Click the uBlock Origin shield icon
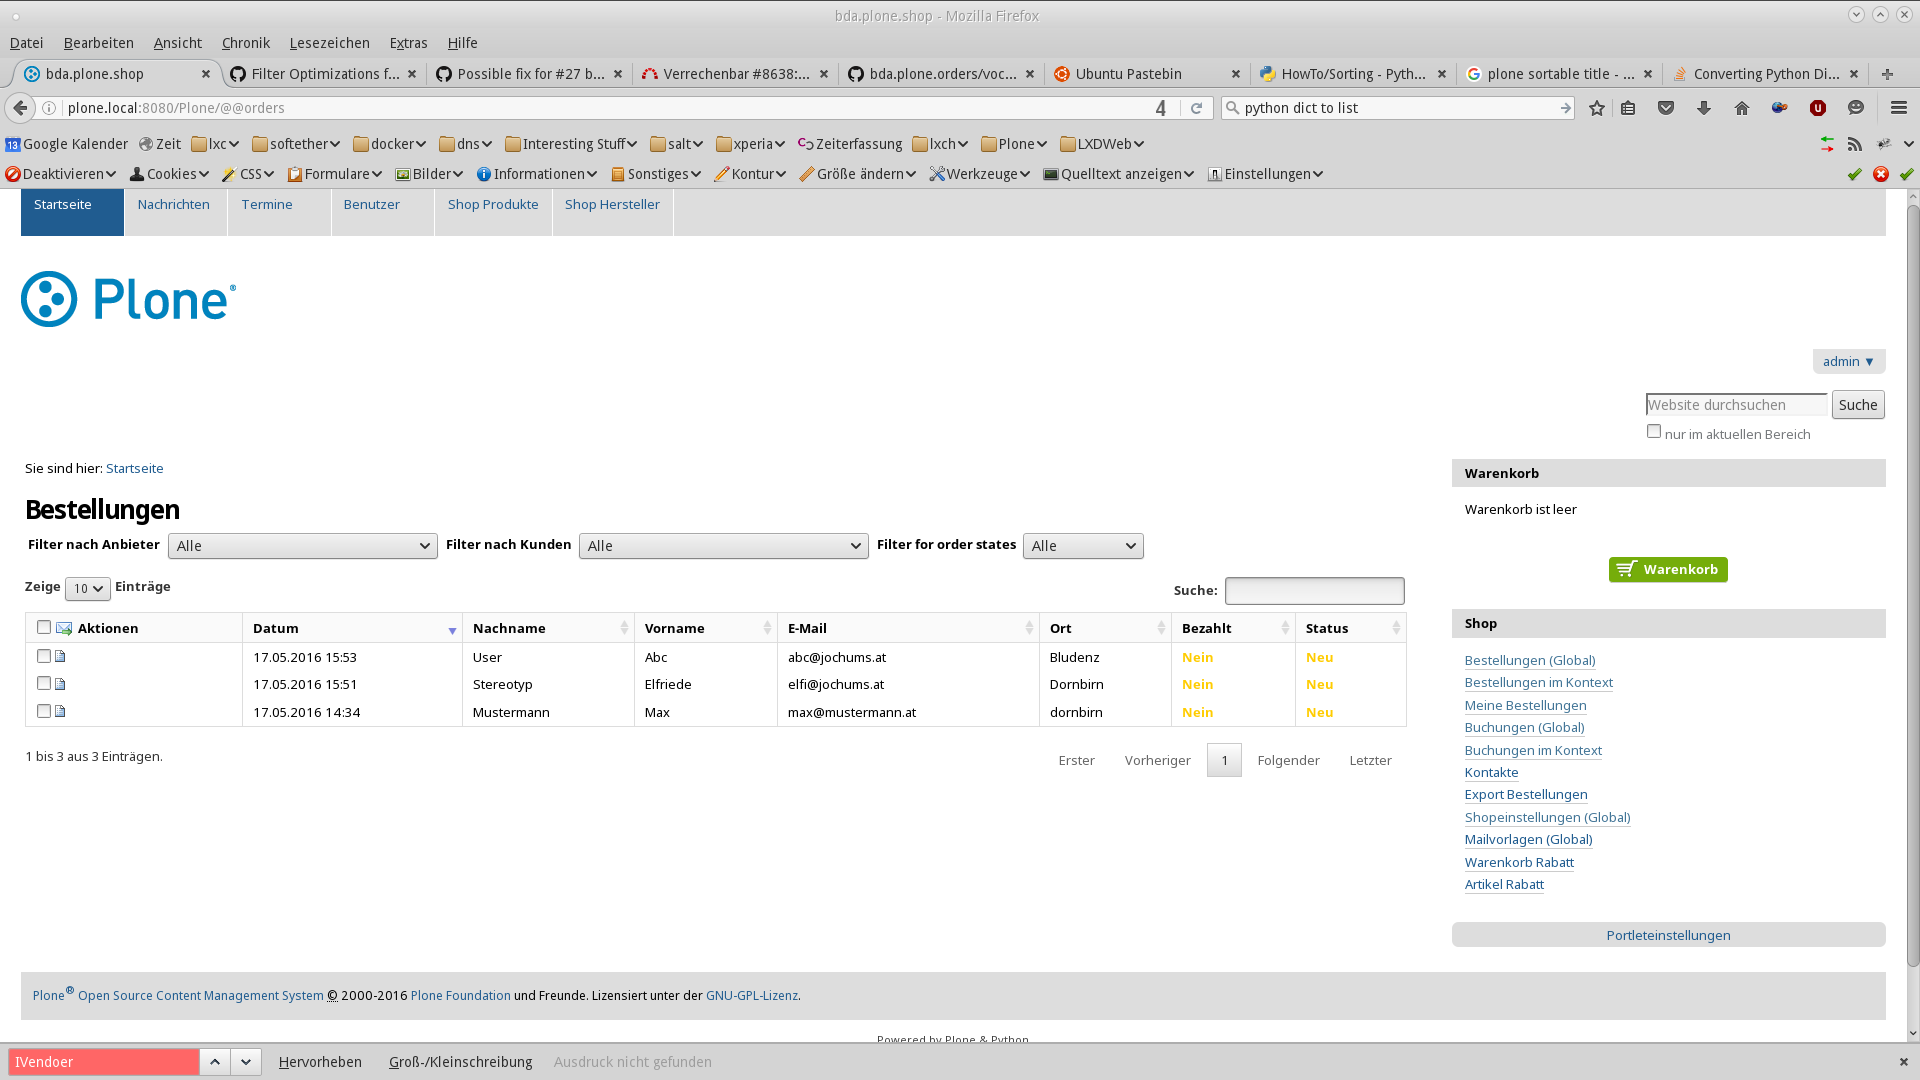 pos(1818,108)
